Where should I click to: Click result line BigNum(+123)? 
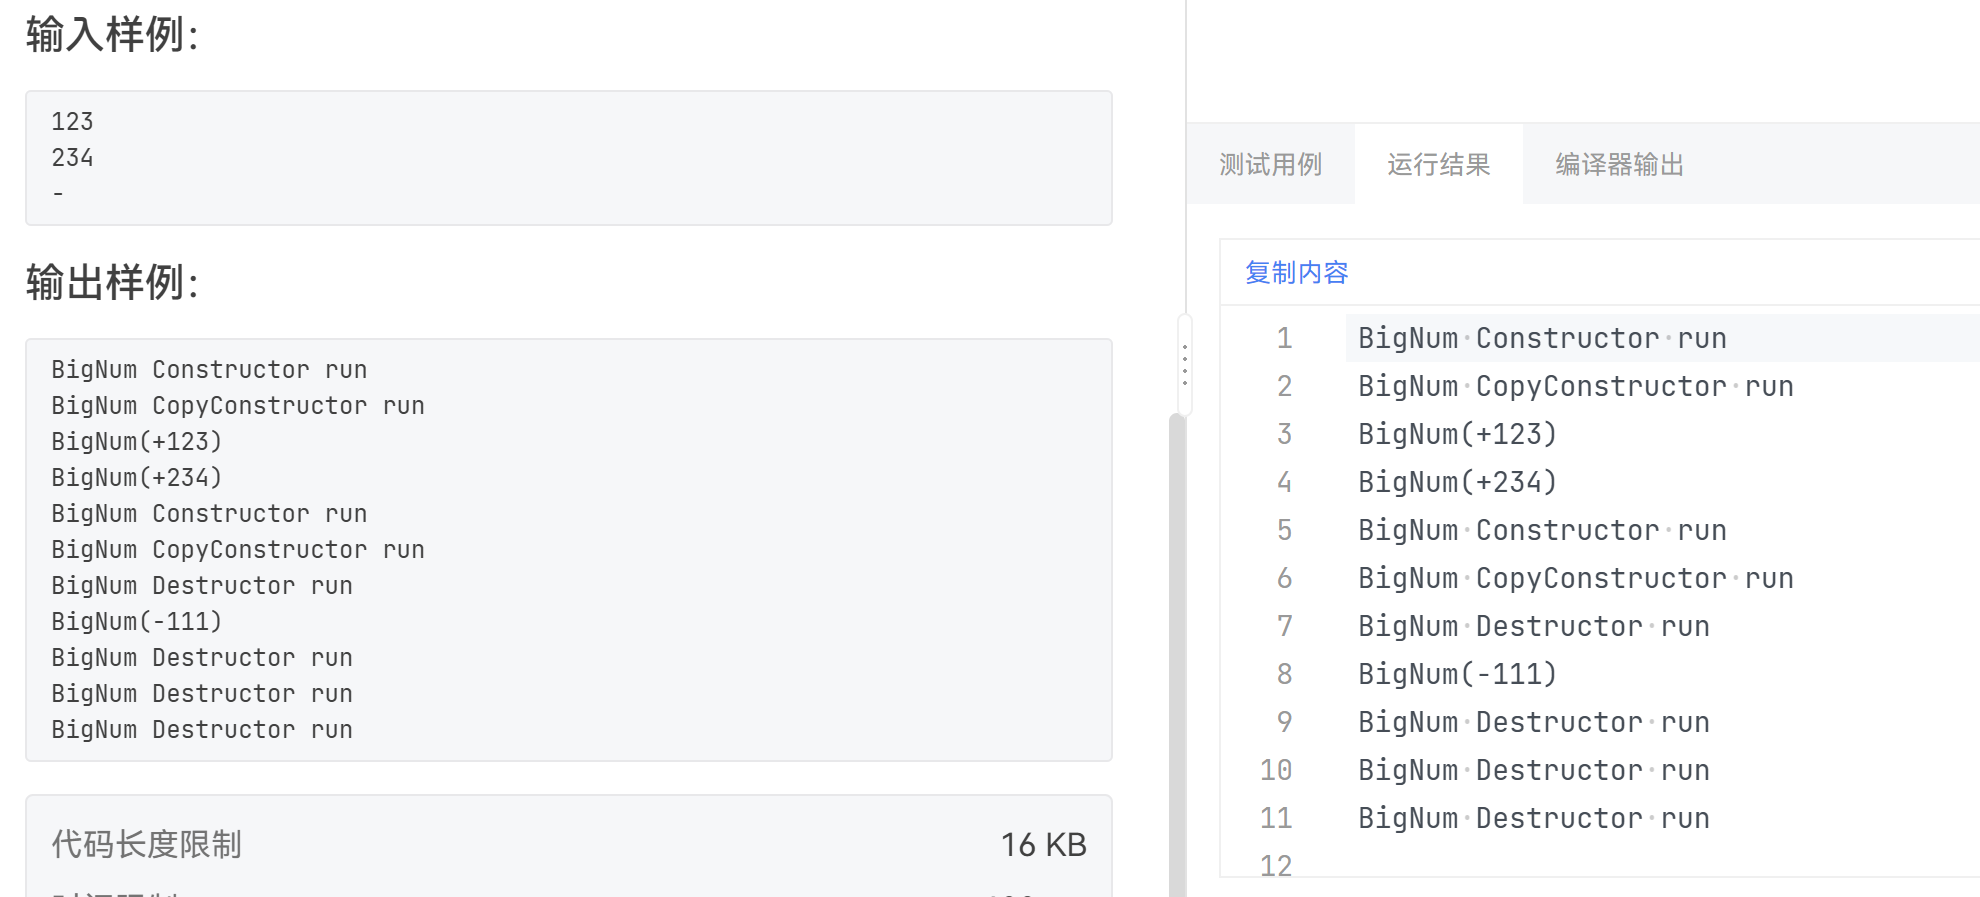(x=1457, y=434)
